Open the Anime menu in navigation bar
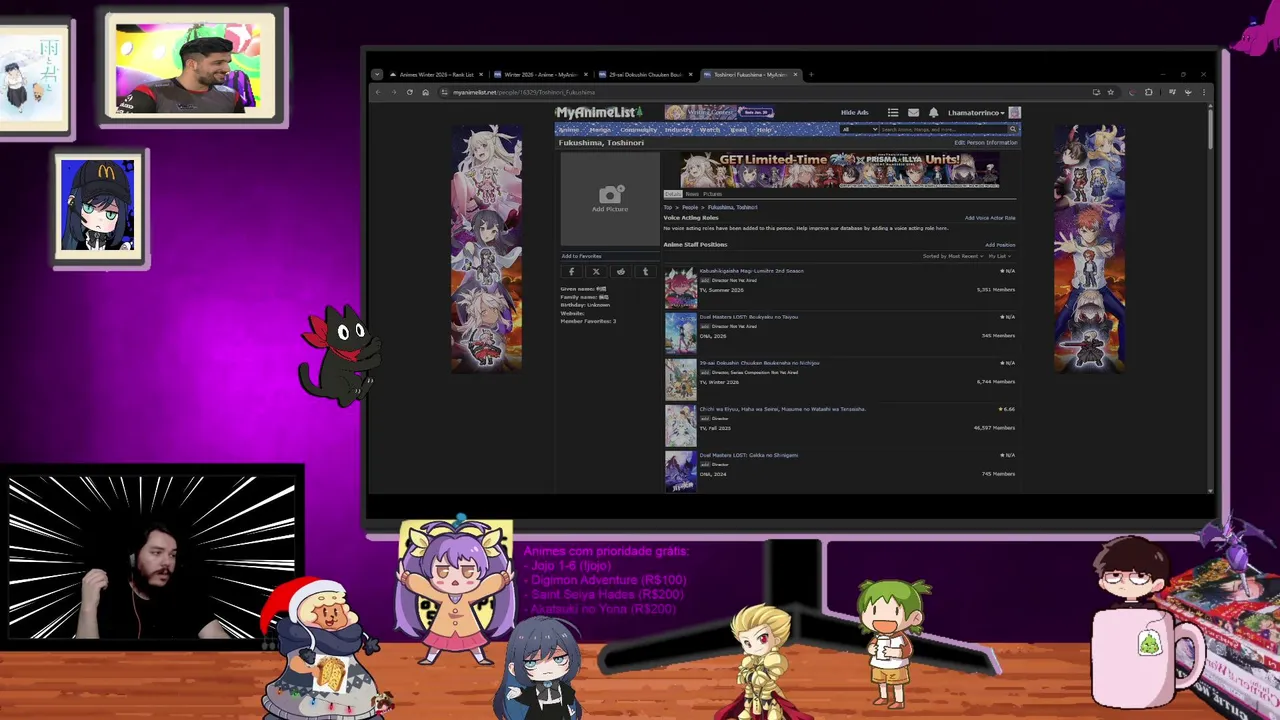 tap(568, 130)
